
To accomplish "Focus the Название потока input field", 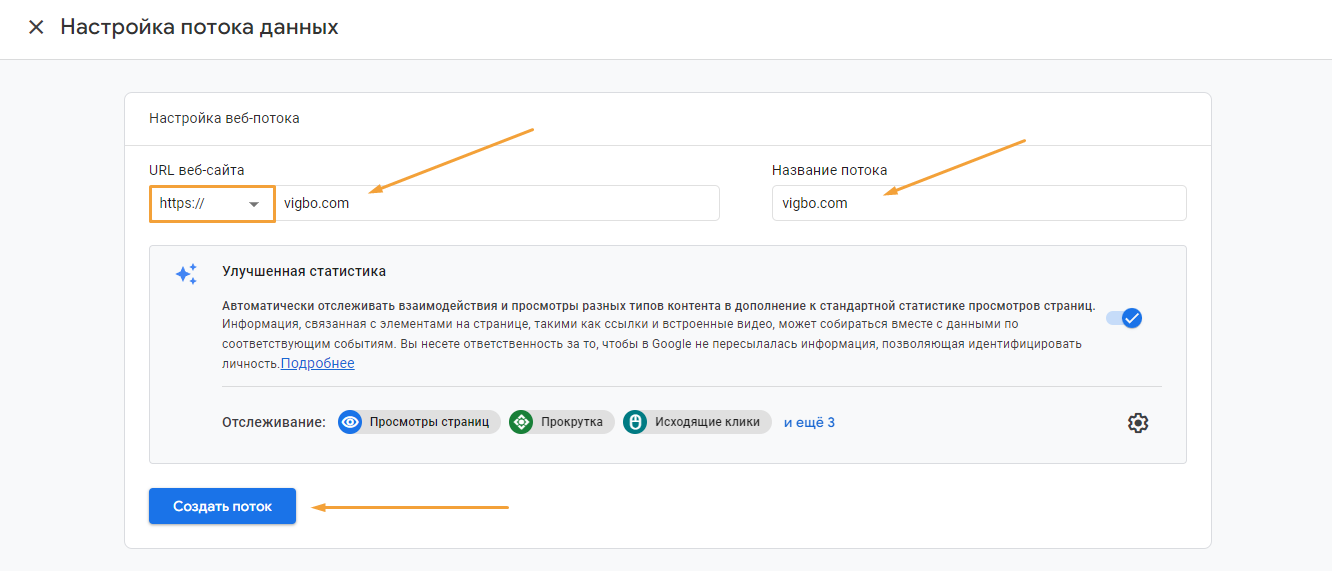I will tap(979, 203).
